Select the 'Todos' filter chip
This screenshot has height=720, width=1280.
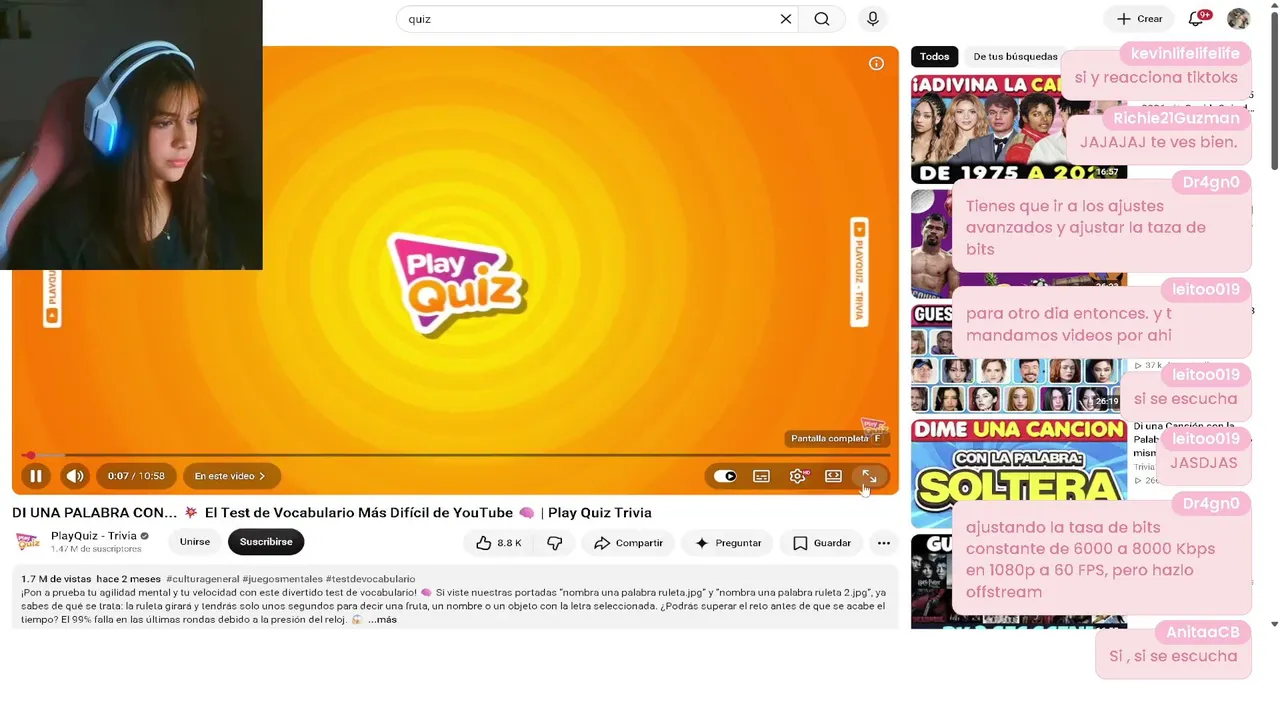[934, 57]
